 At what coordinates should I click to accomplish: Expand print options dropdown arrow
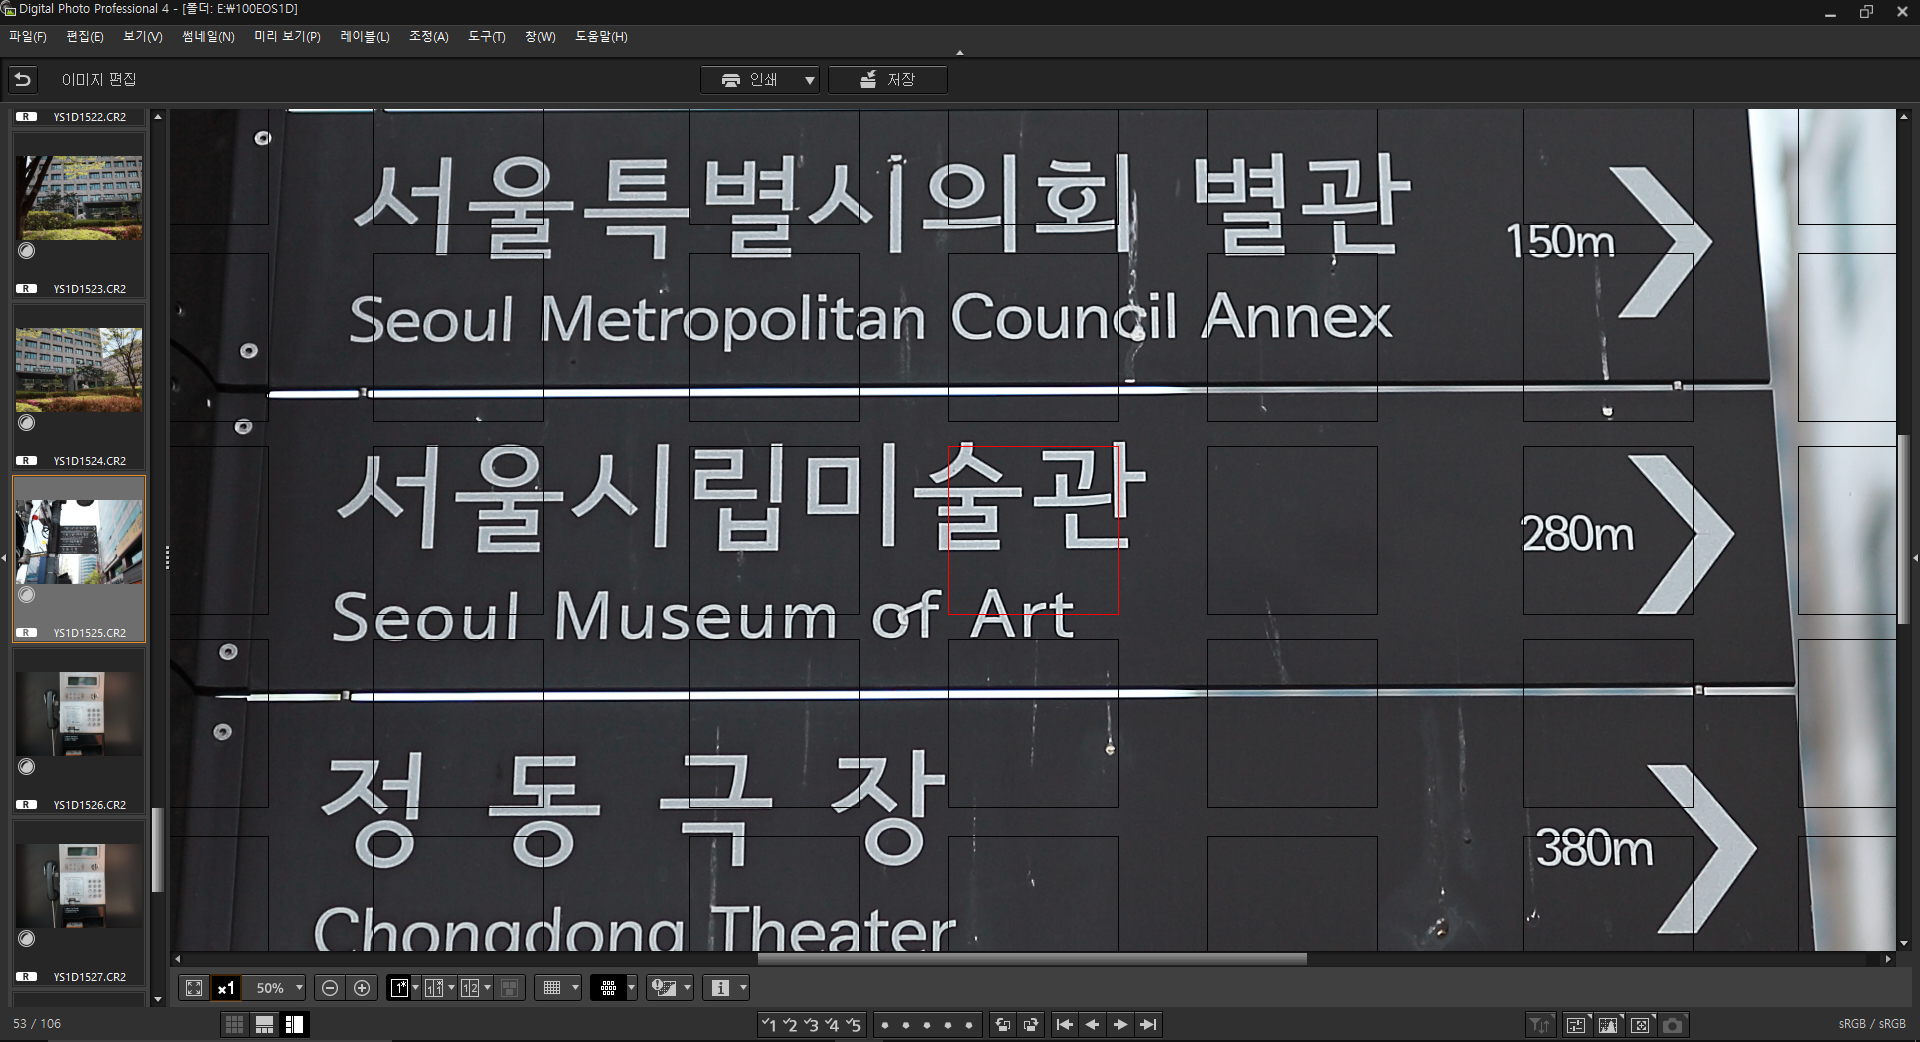pos(810,80)
